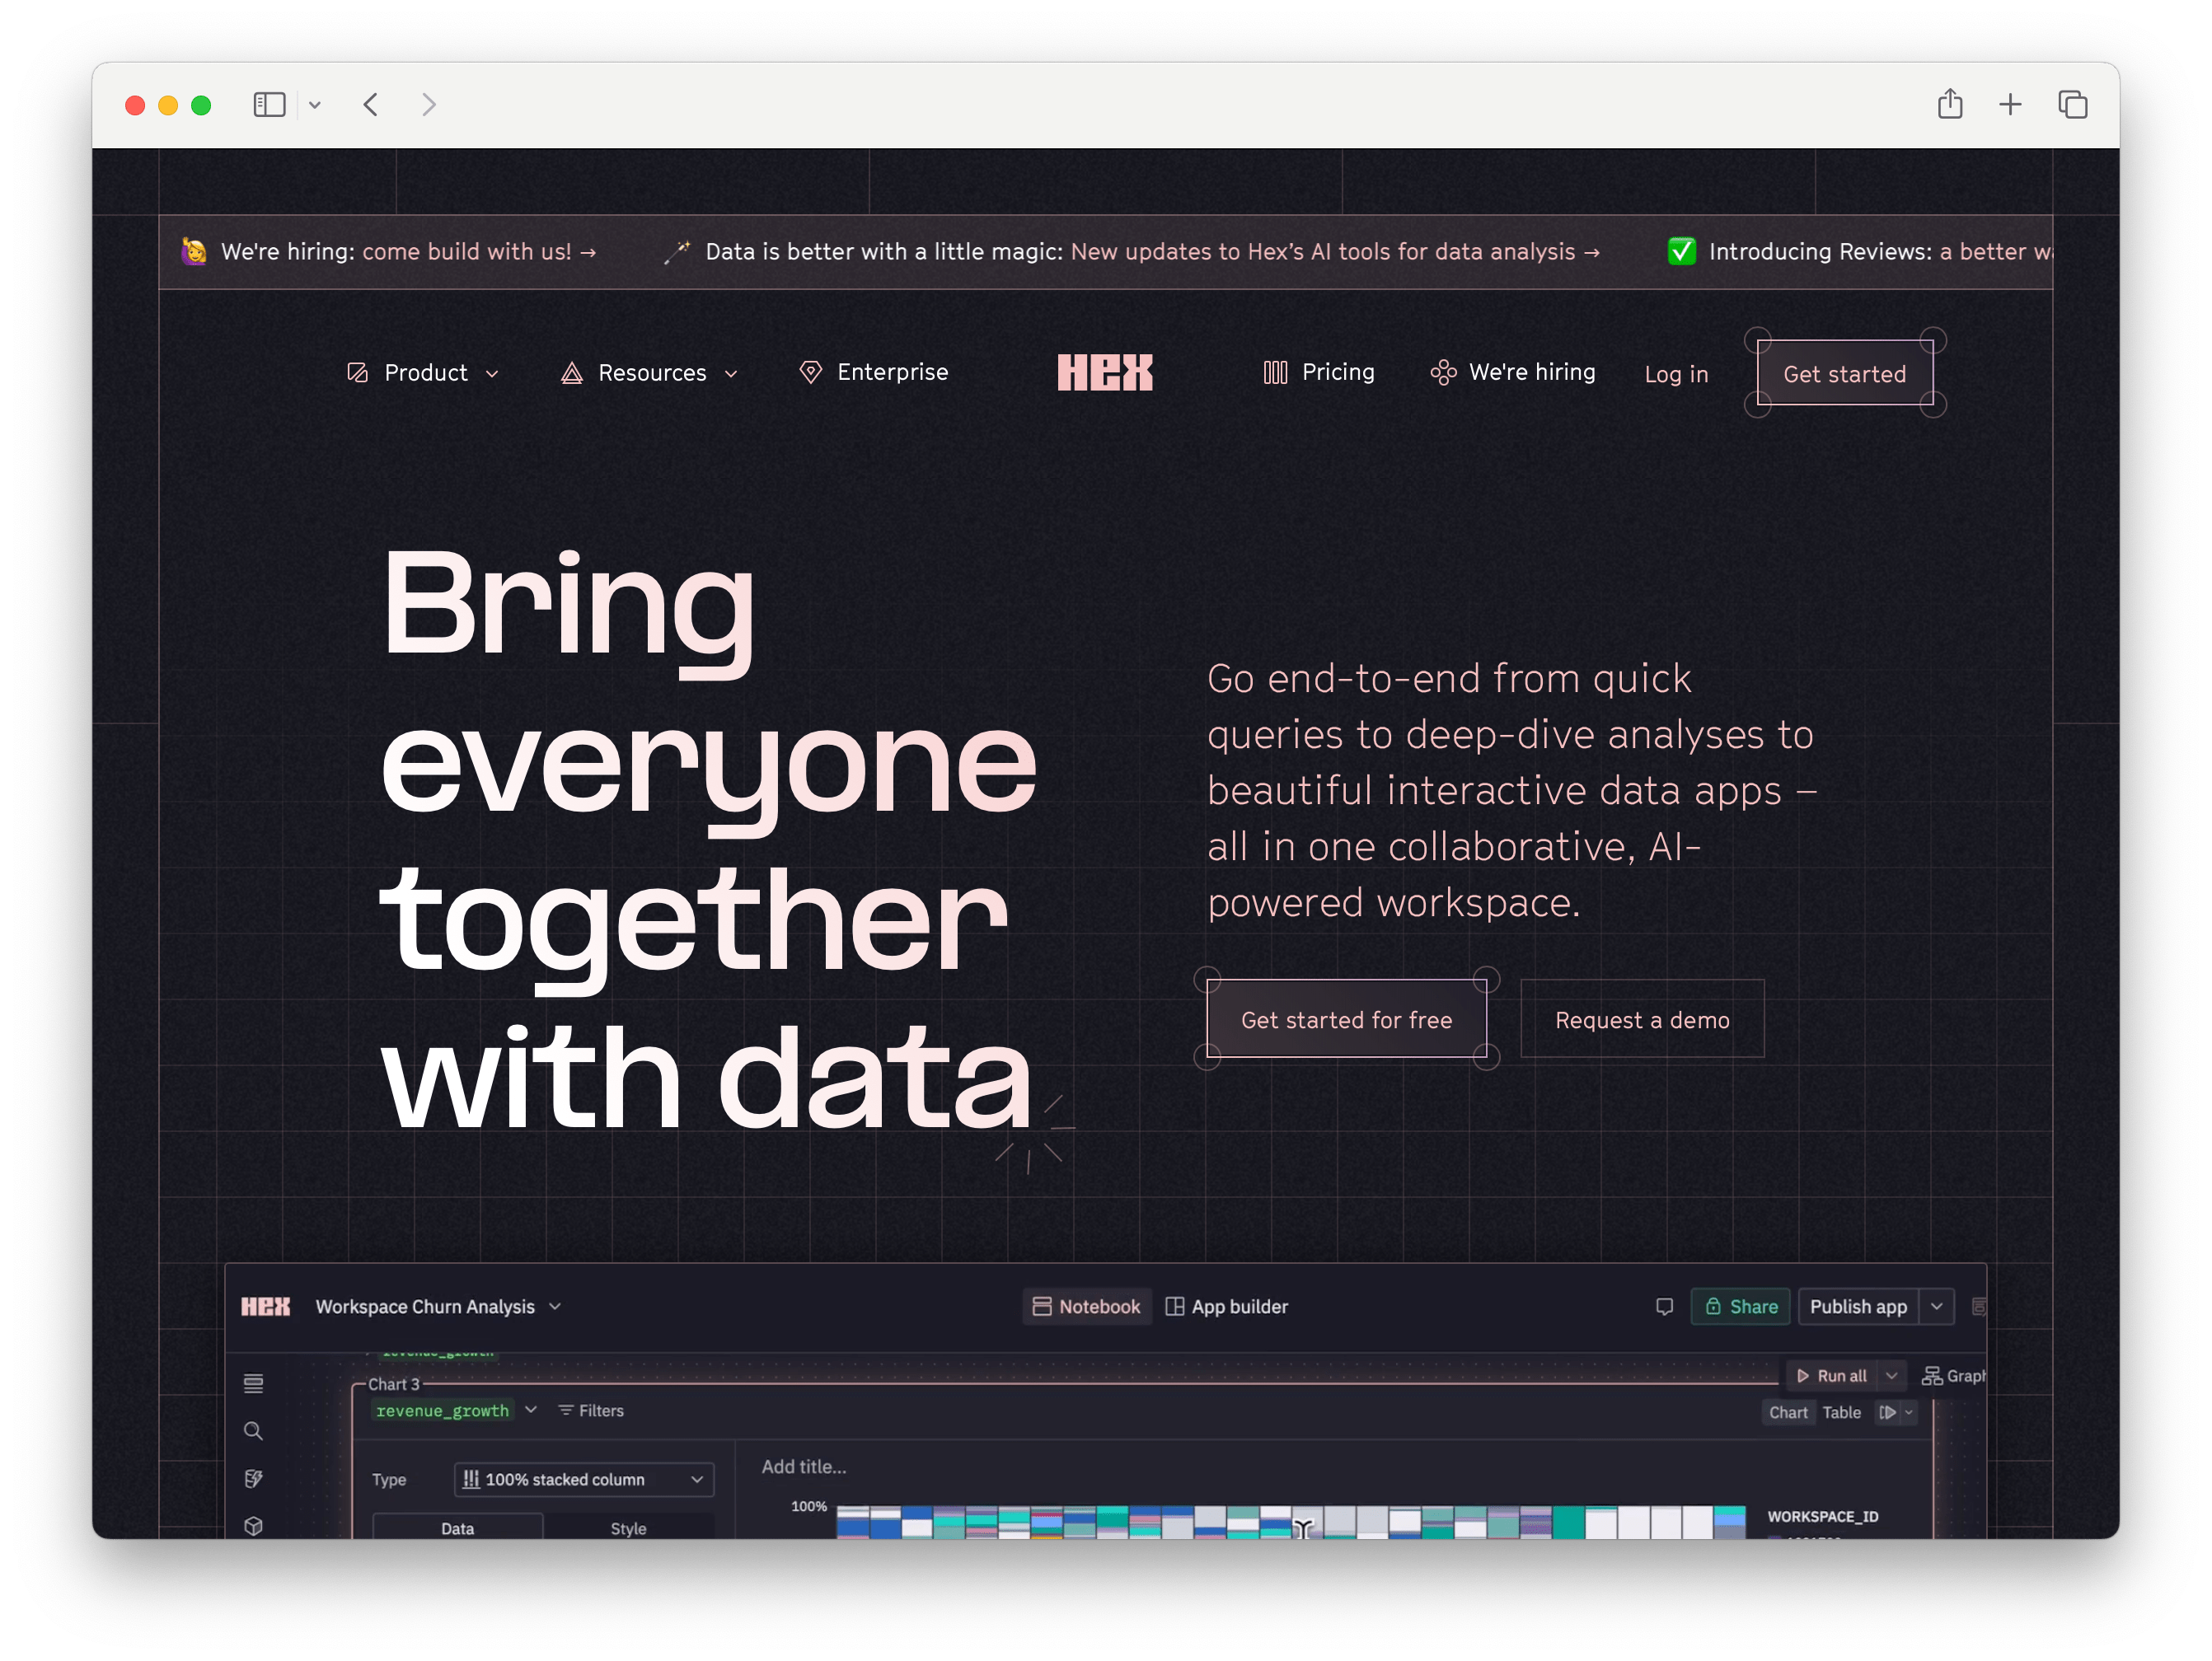Screen dimensions: 2212x1661
Task: Click the 'Add title...' field
Action: [804, 1467]
